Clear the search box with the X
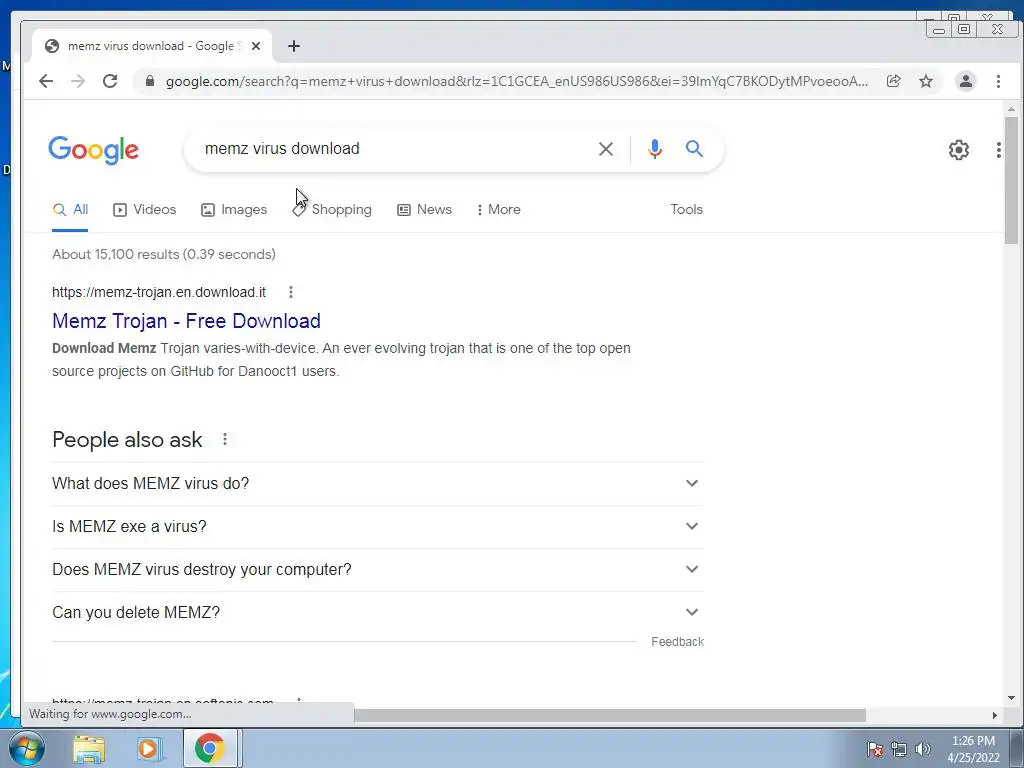1024x768 pixels. pyautogui.click(x=605, y=149)
